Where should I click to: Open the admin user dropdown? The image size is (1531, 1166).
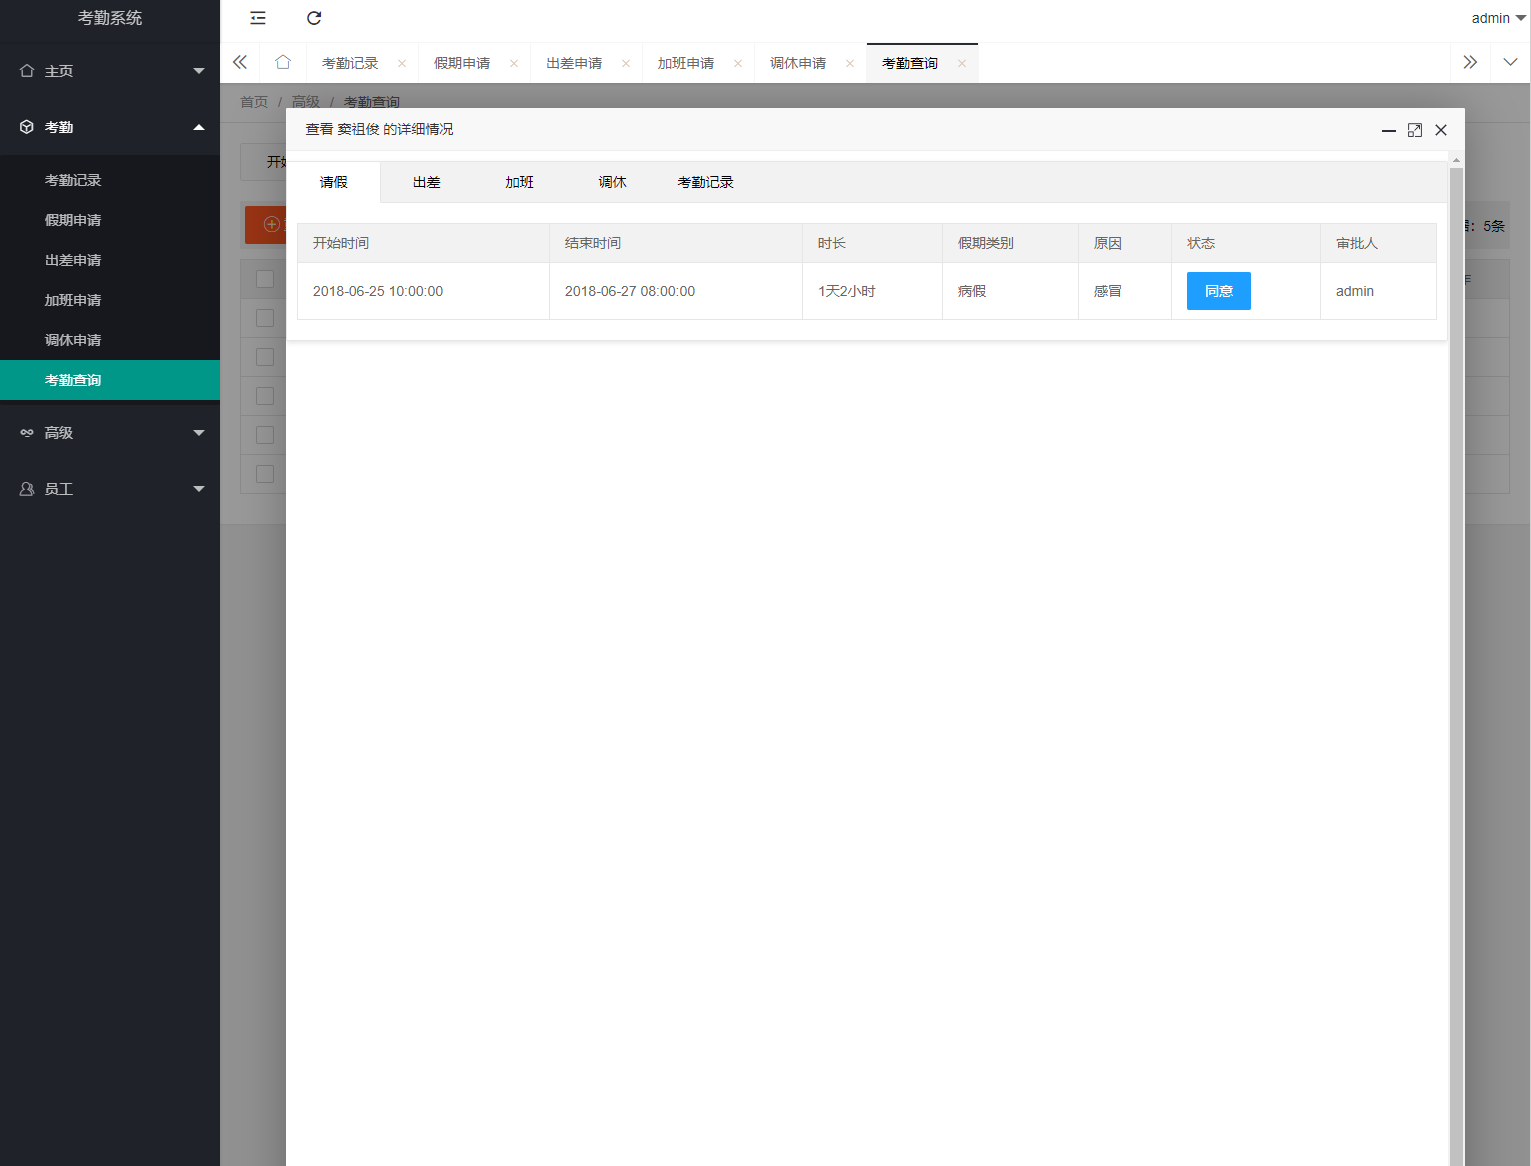1498,18
